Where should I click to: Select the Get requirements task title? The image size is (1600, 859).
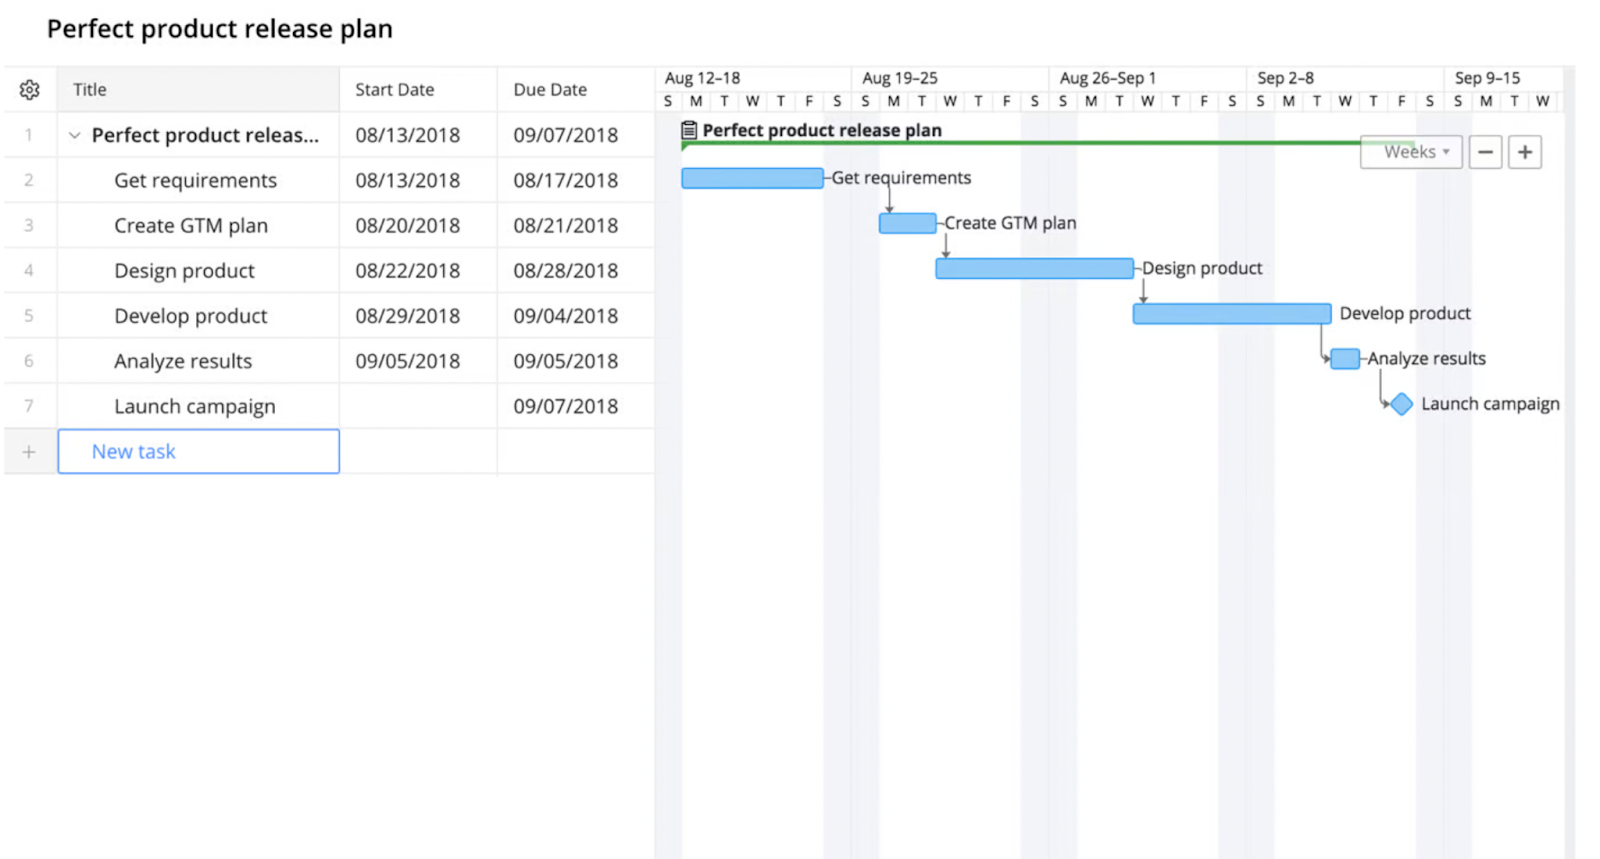pos(195,180)
